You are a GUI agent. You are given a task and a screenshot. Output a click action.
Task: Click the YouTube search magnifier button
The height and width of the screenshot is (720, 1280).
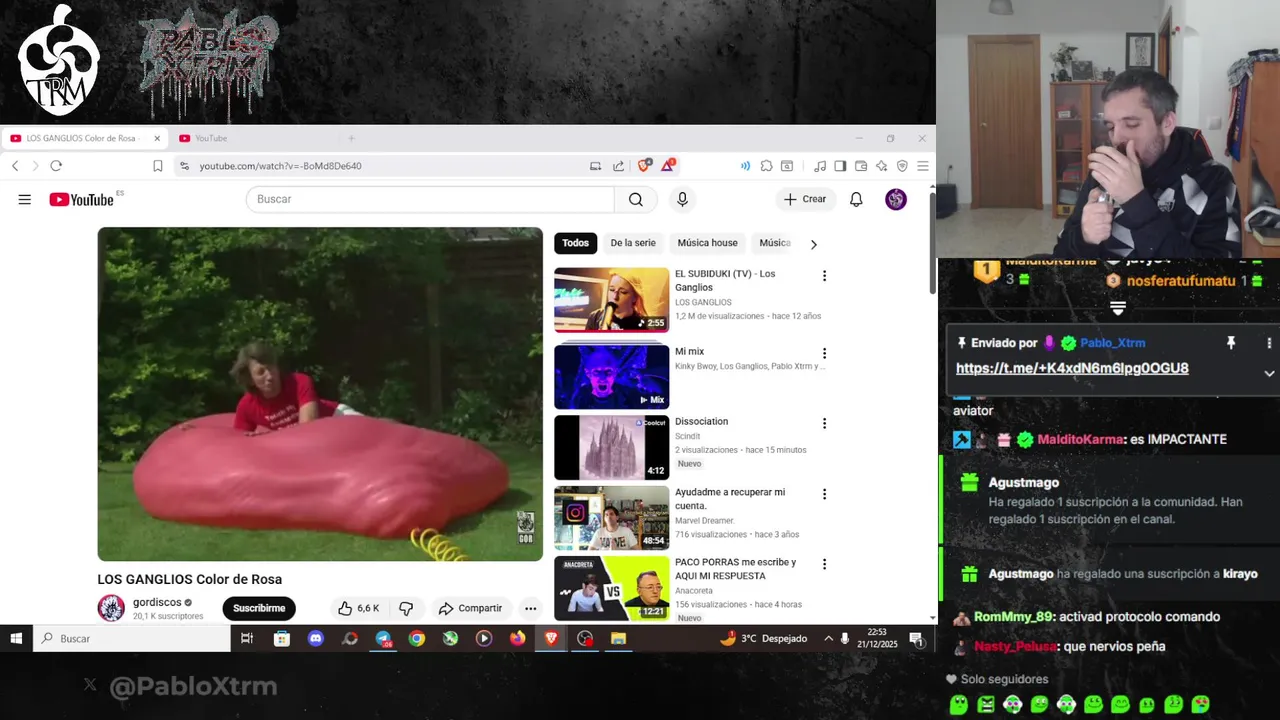[x=636, y=199]
